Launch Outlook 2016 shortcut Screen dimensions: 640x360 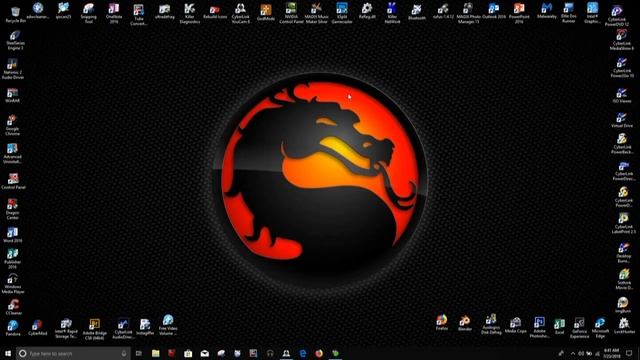(494, 12)
